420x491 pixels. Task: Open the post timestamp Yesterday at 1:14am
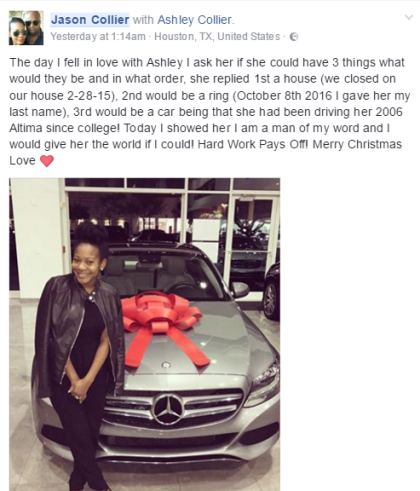pos(98,36)
